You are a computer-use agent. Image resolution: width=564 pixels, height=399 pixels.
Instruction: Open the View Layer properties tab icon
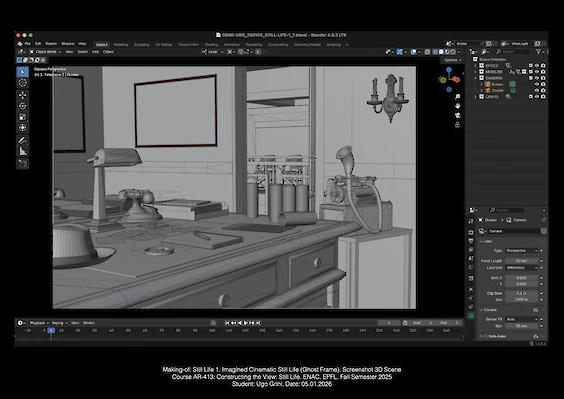(x=471, y=249)
